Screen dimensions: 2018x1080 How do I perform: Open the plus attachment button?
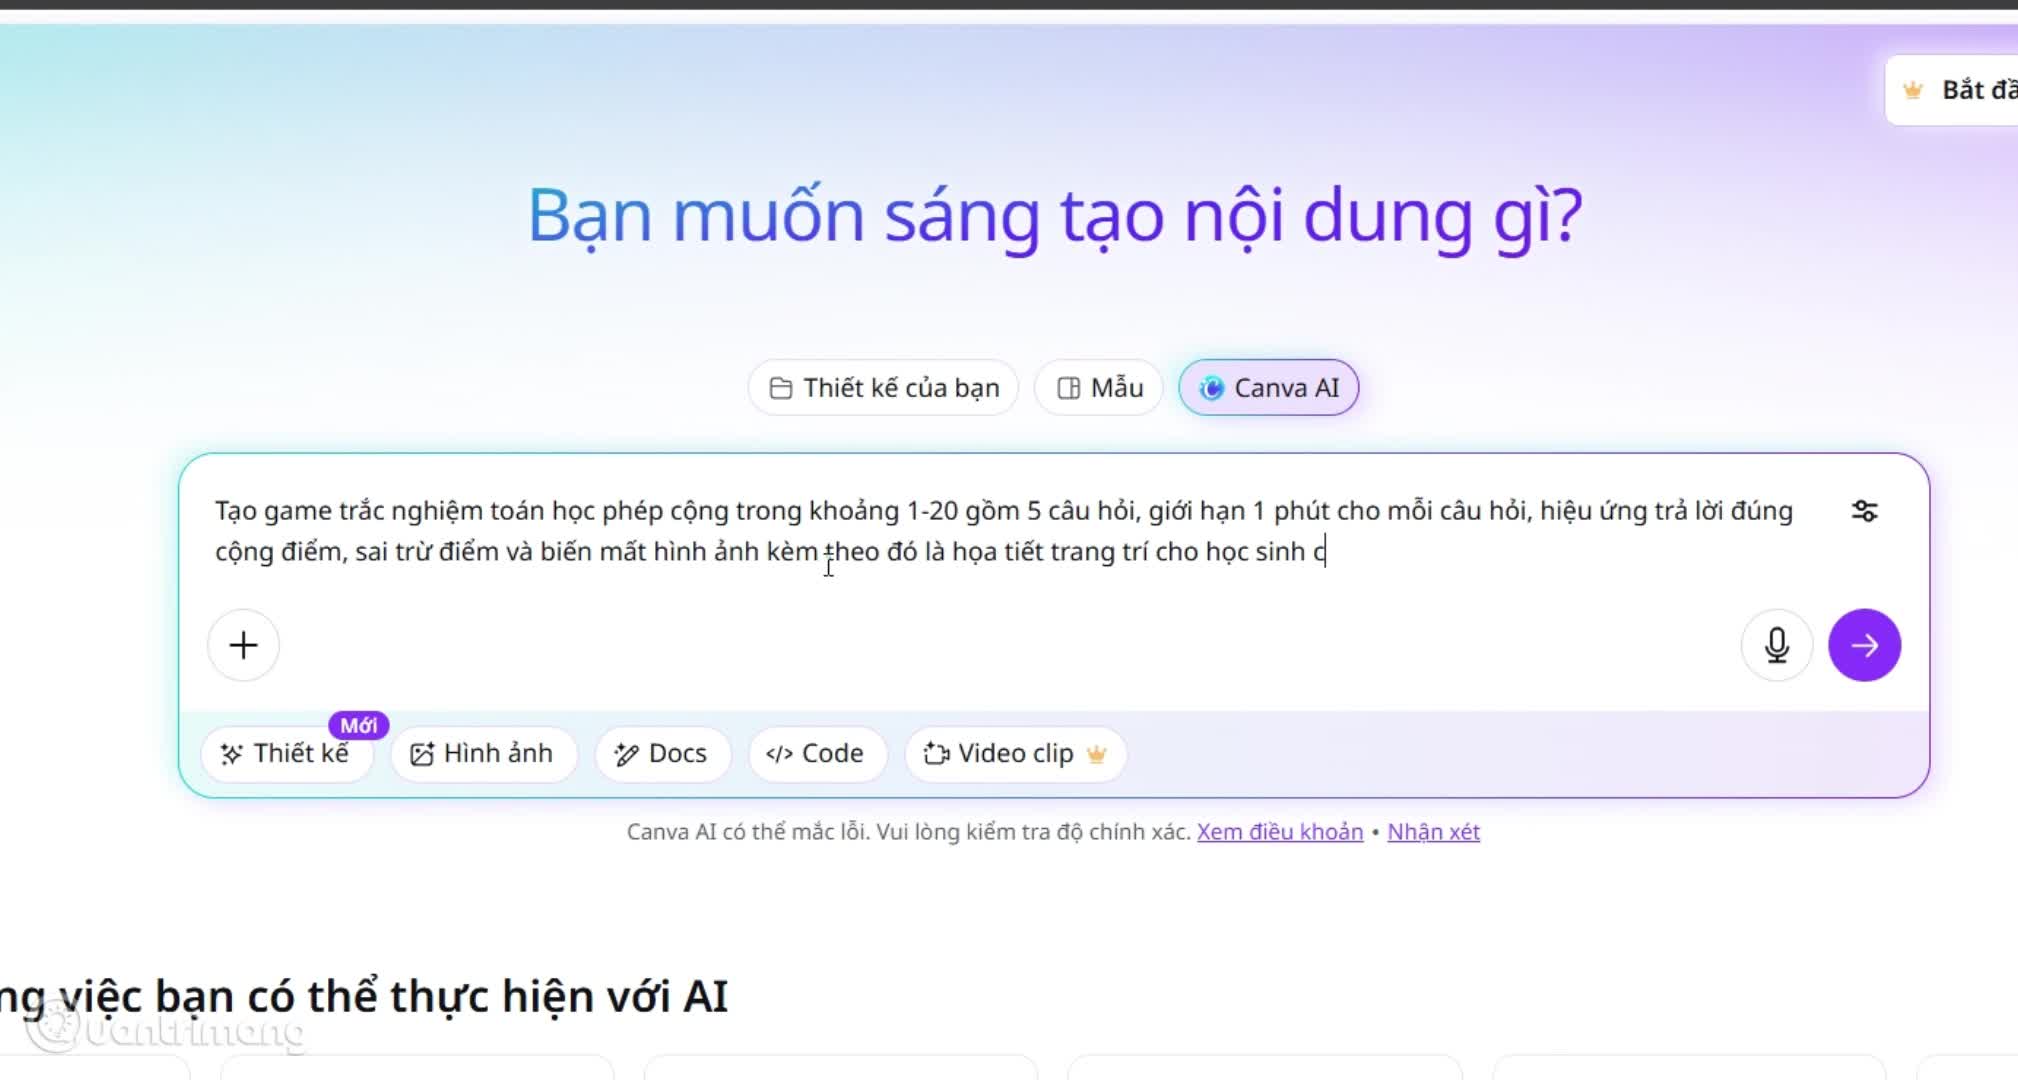coord(243,645)
